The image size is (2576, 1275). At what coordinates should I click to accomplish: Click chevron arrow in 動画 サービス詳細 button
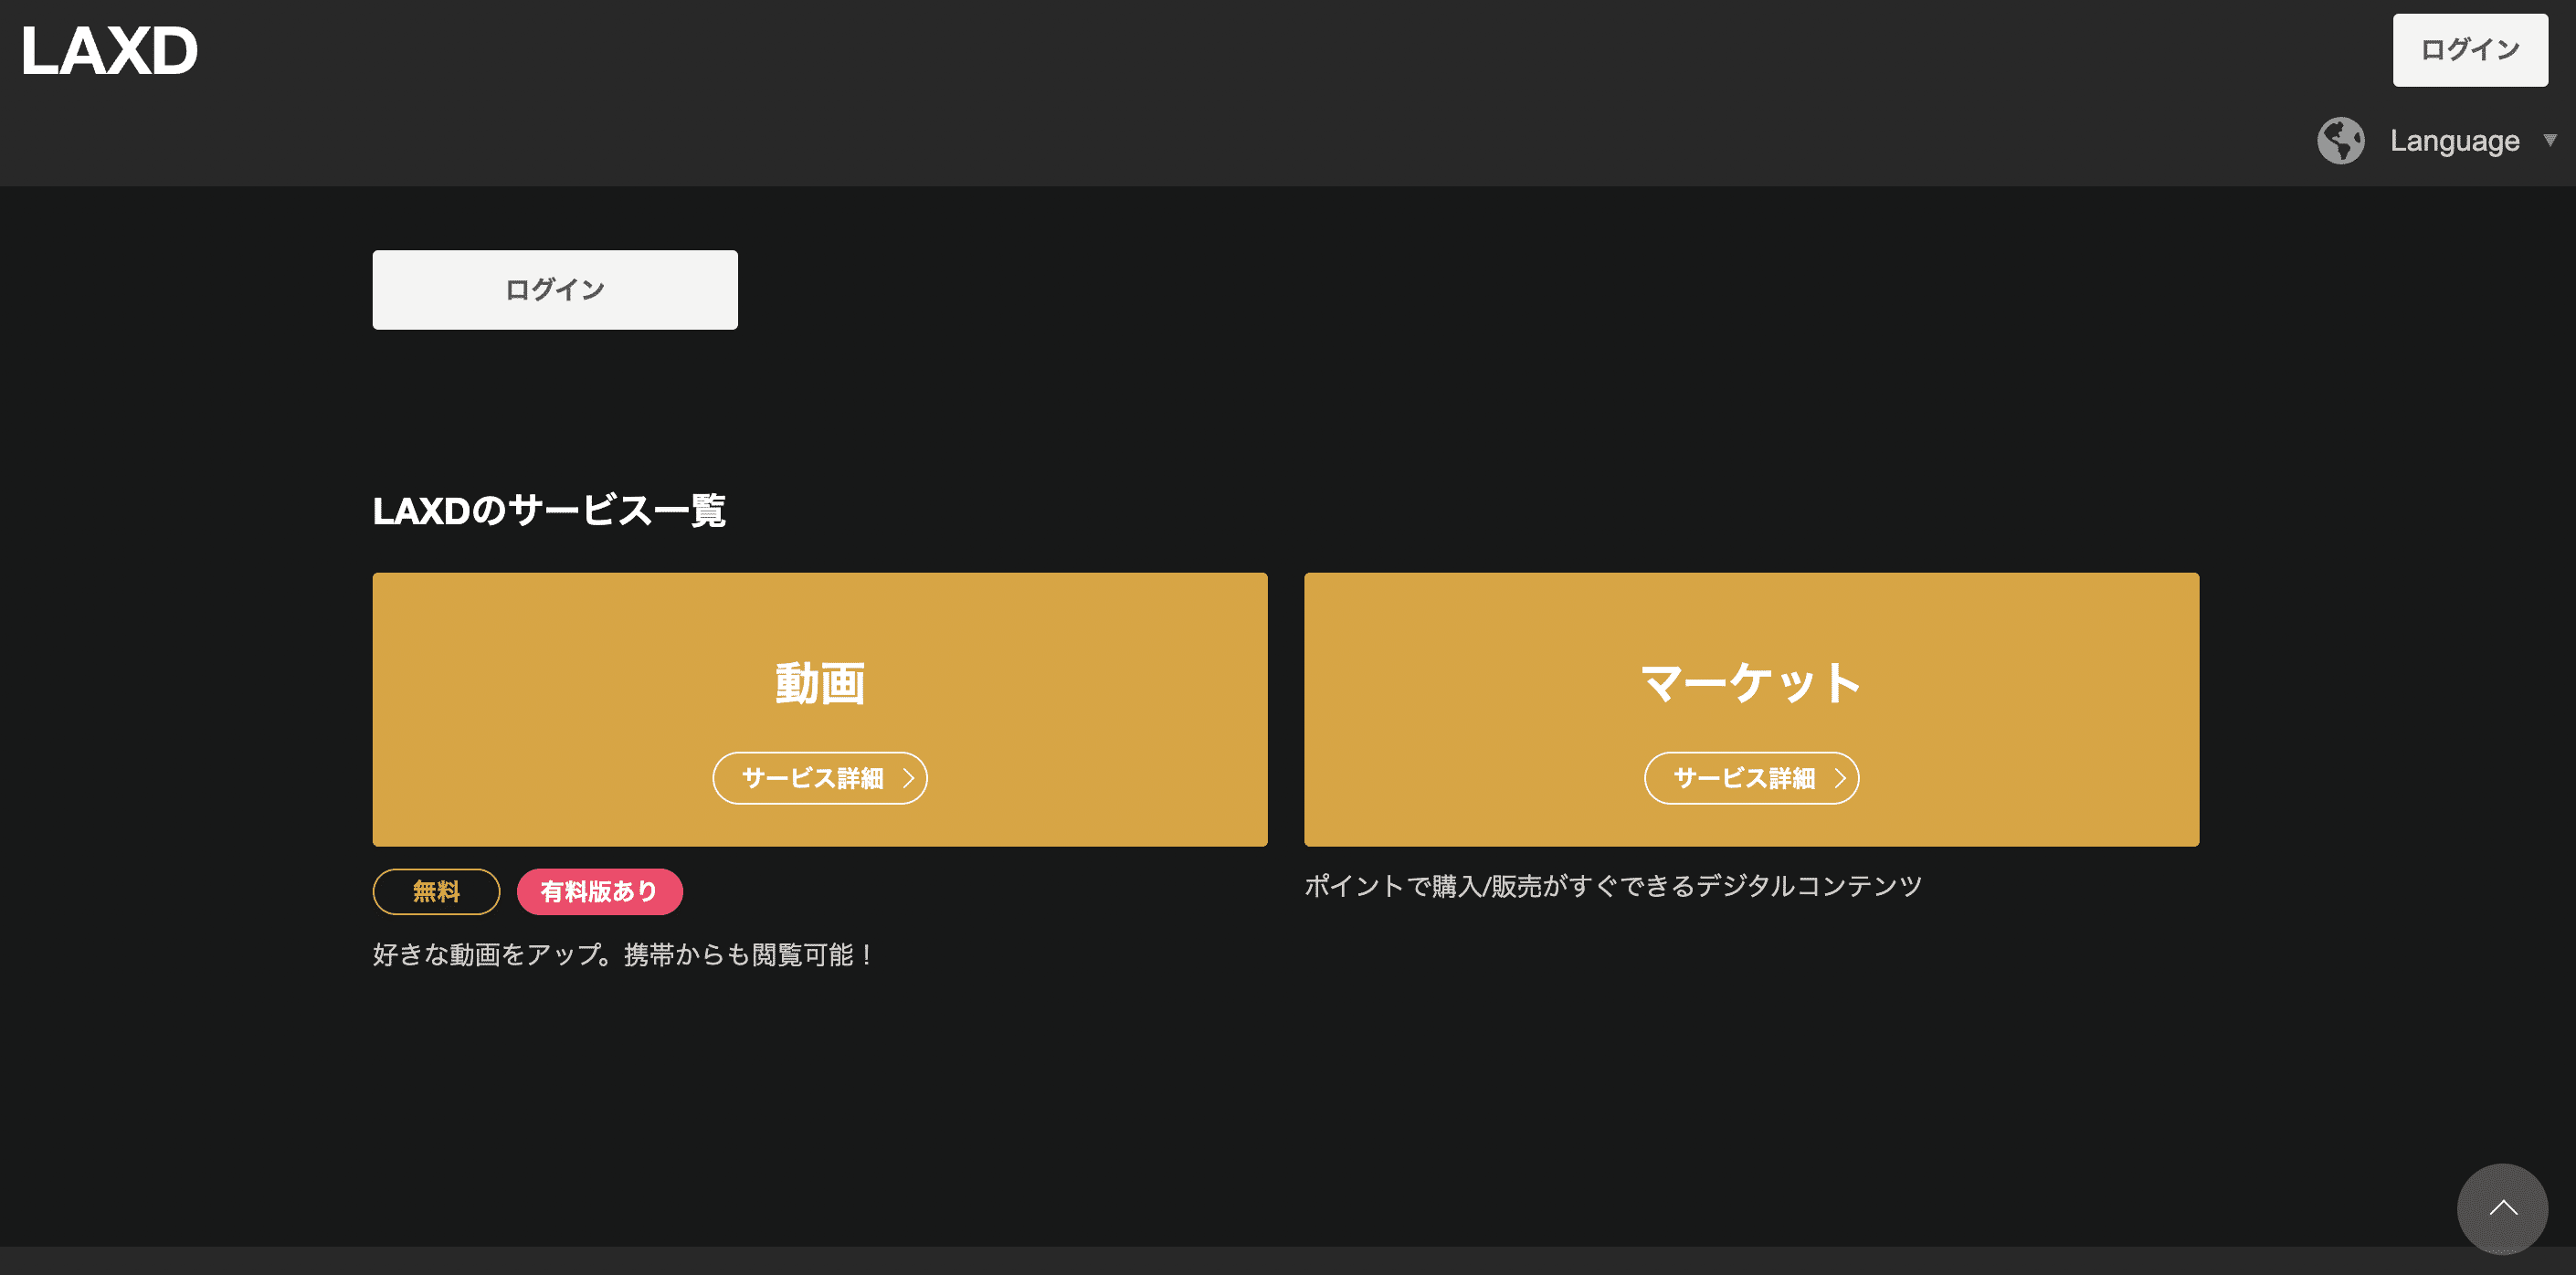click(908, 778)
